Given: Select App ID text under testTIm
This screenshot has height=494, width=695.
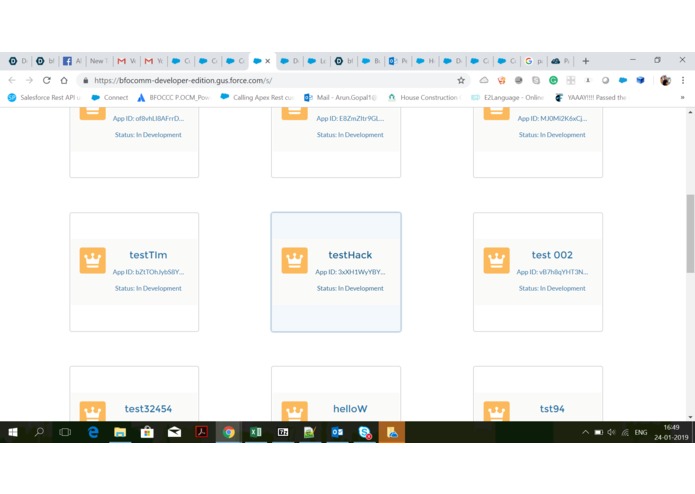Looking at the screenshot, I should pos(148,272).
